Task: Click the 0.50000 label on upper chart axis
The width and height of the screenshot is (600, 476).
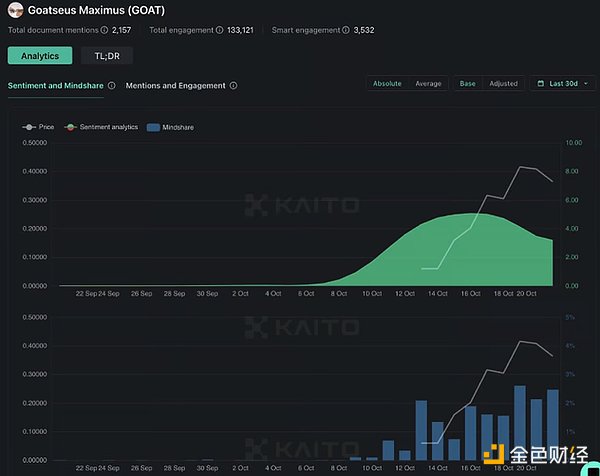Action: tap(35, 143)
